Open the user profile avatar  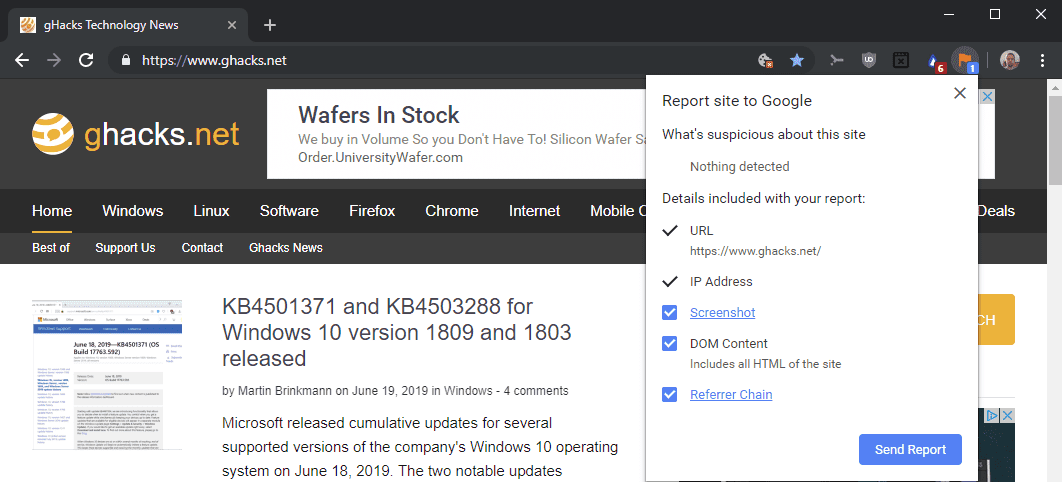click(x=1009, y=60)
